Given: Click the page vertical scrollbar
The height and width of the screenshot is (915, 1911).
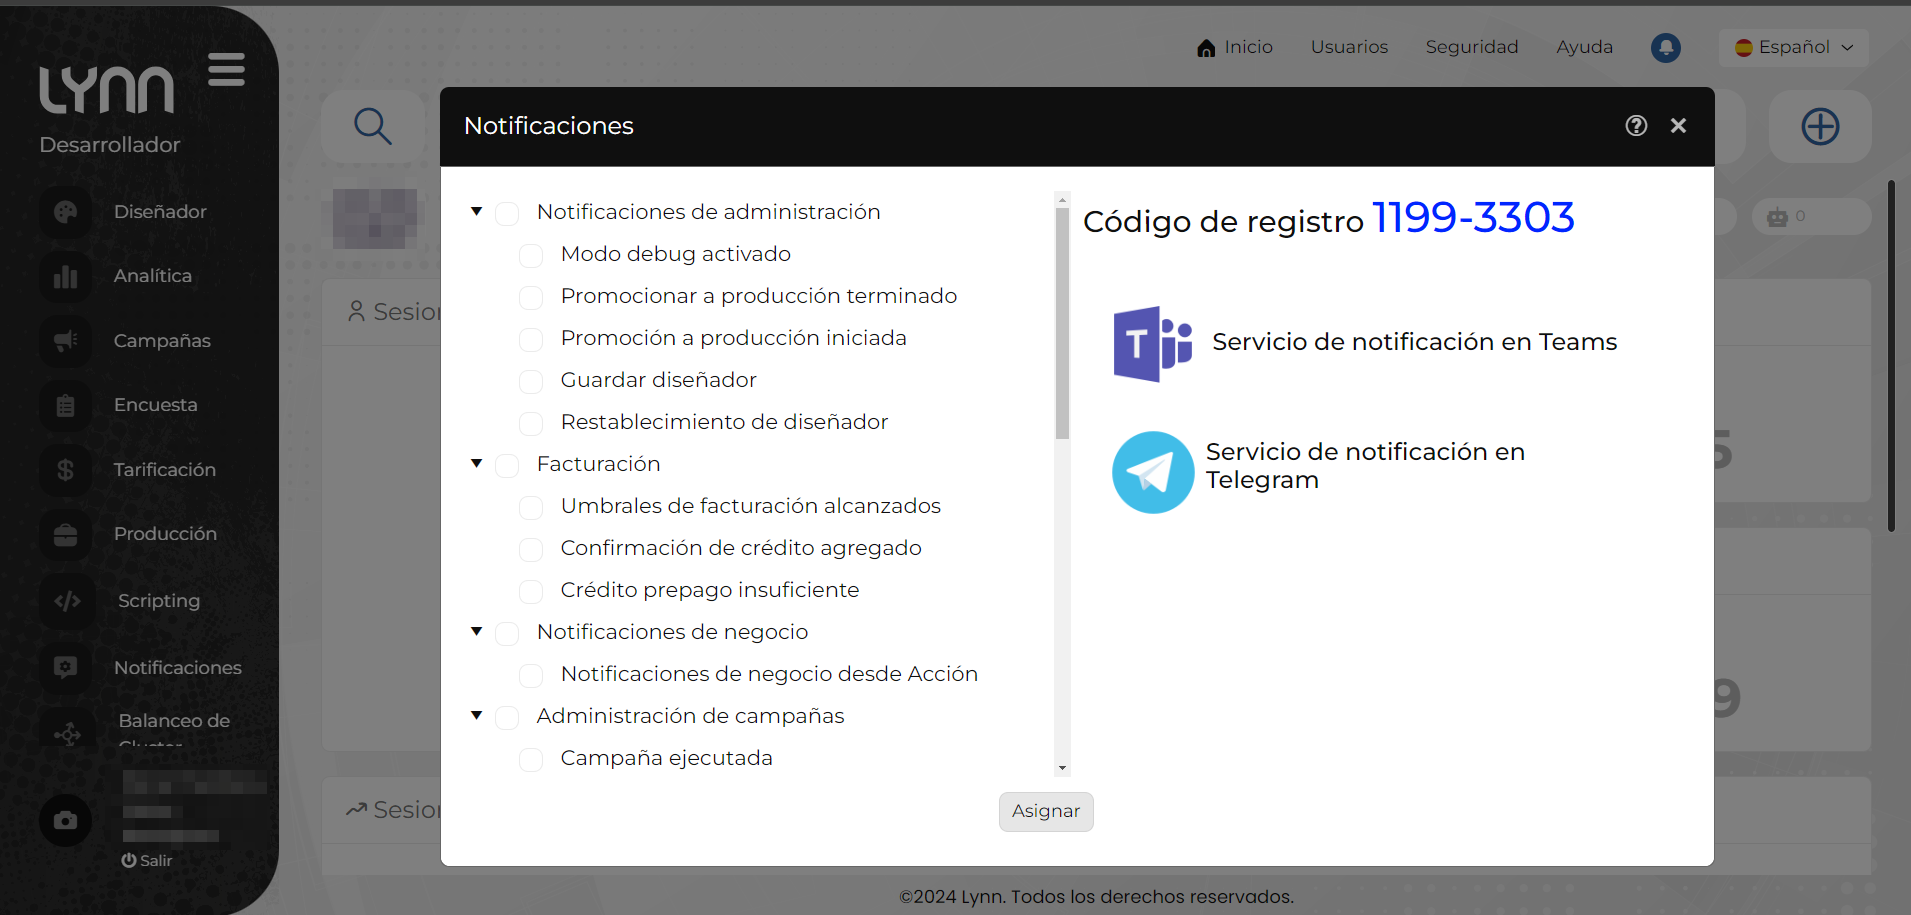Looking at the screenshot, I should (1891, 355).
